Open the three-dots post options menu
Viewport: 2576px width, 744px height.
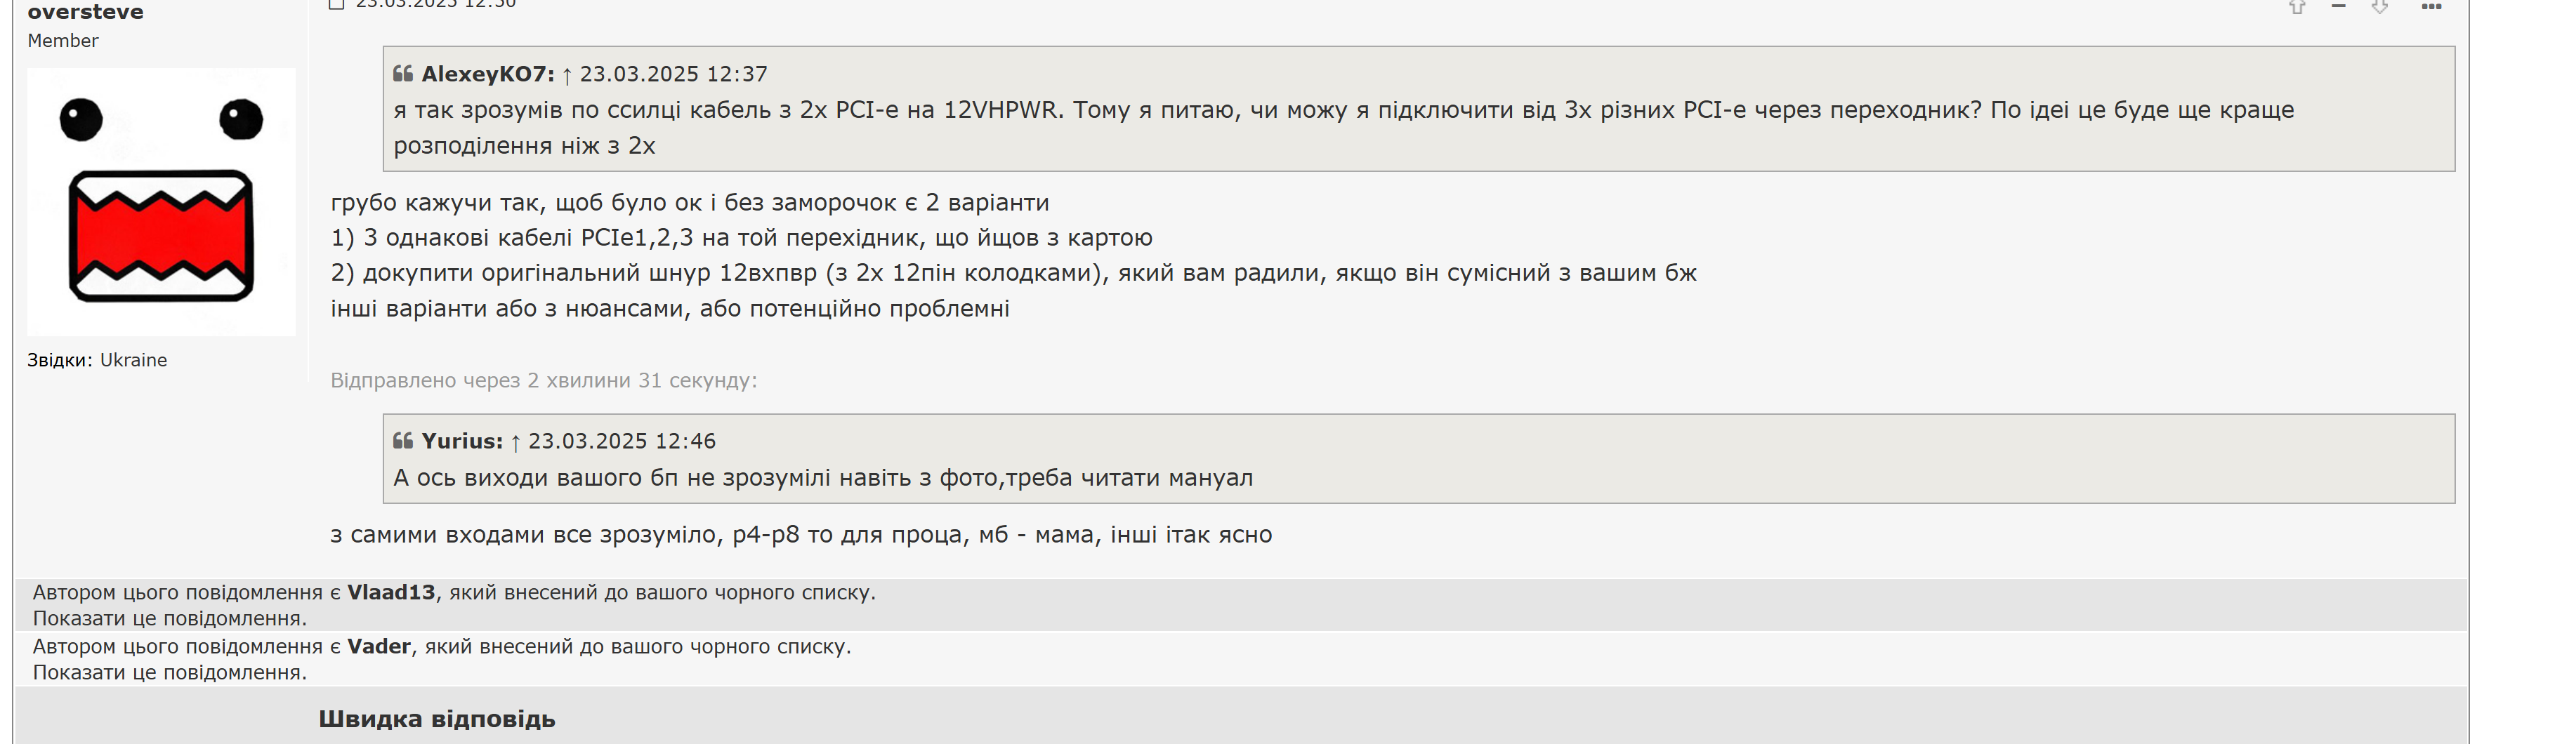[2432, 6]
